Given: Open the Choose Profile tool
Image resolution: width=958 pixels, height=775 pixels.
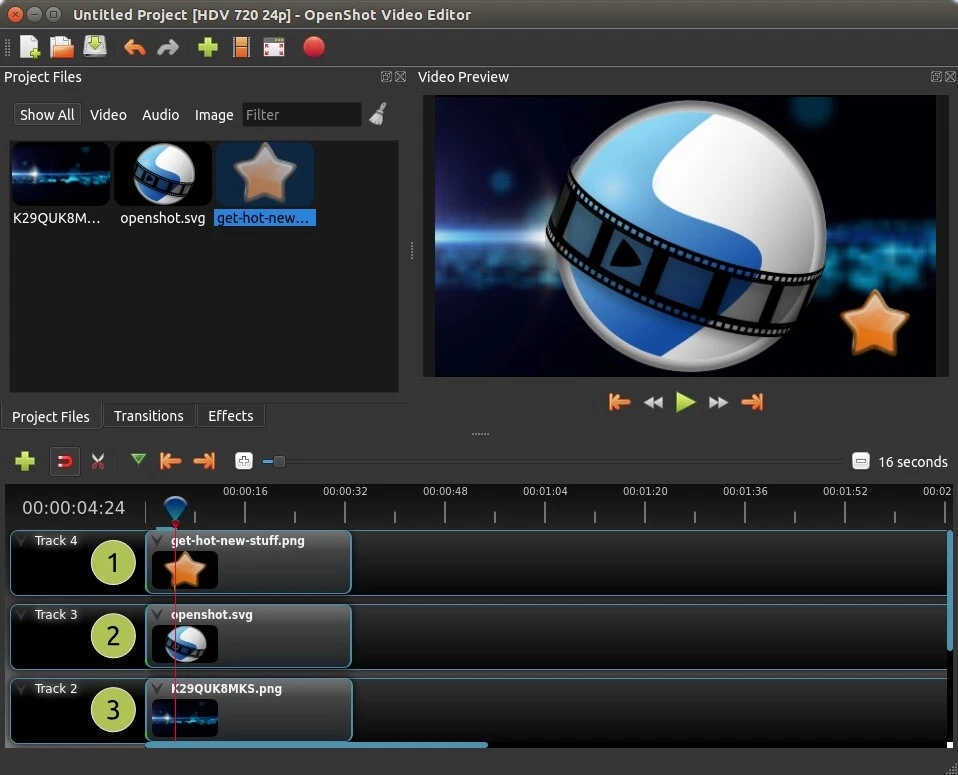Looking at the screenshot, I should pos(241,47).
